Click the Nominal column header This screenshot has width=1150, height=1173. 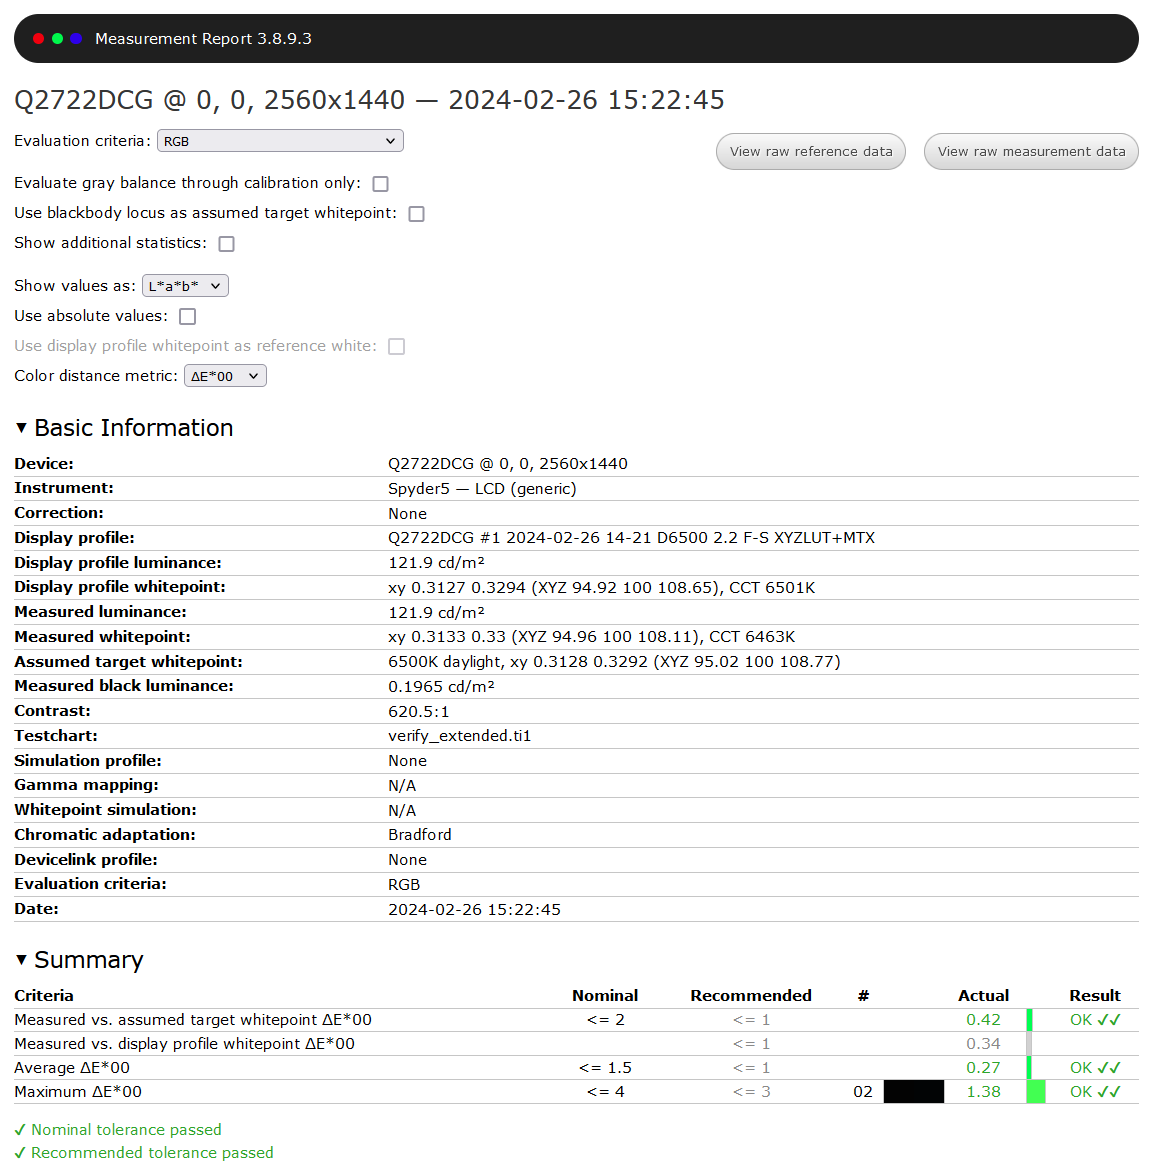tap(605, 996)
